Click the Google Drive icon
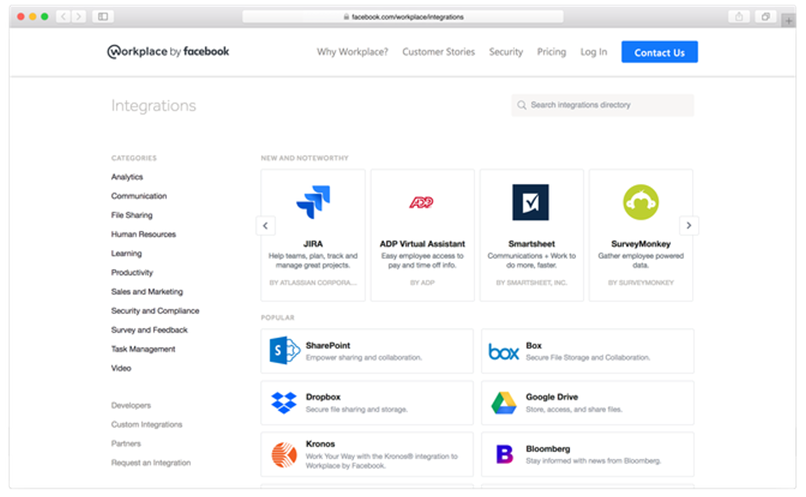 tap(504, 402)
